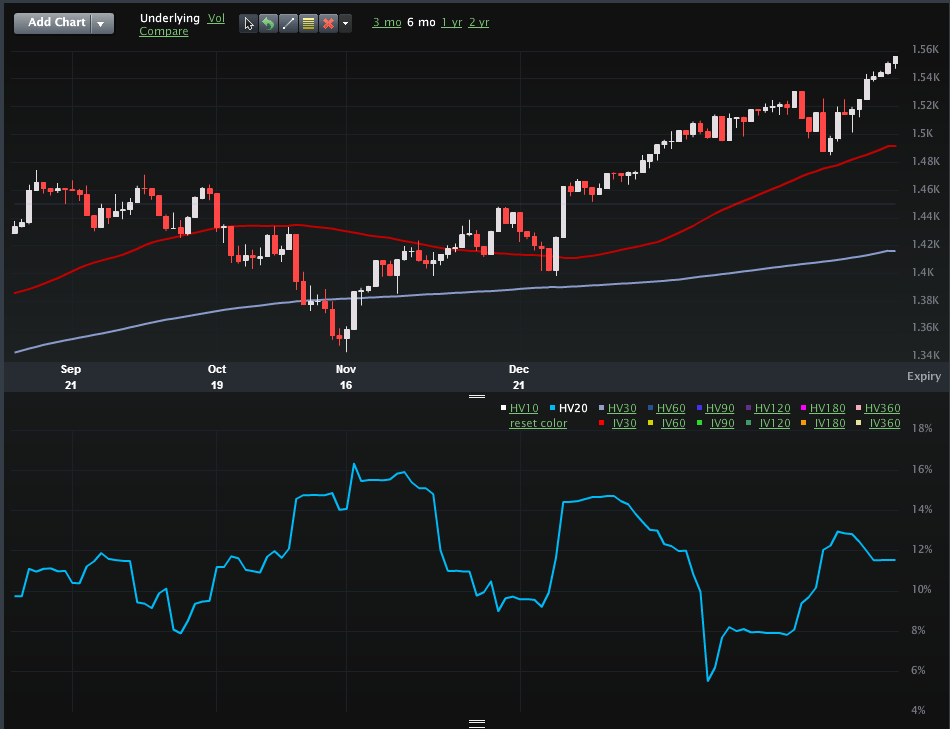
Task: Click the green undo arrow icon
Action: 267,23
